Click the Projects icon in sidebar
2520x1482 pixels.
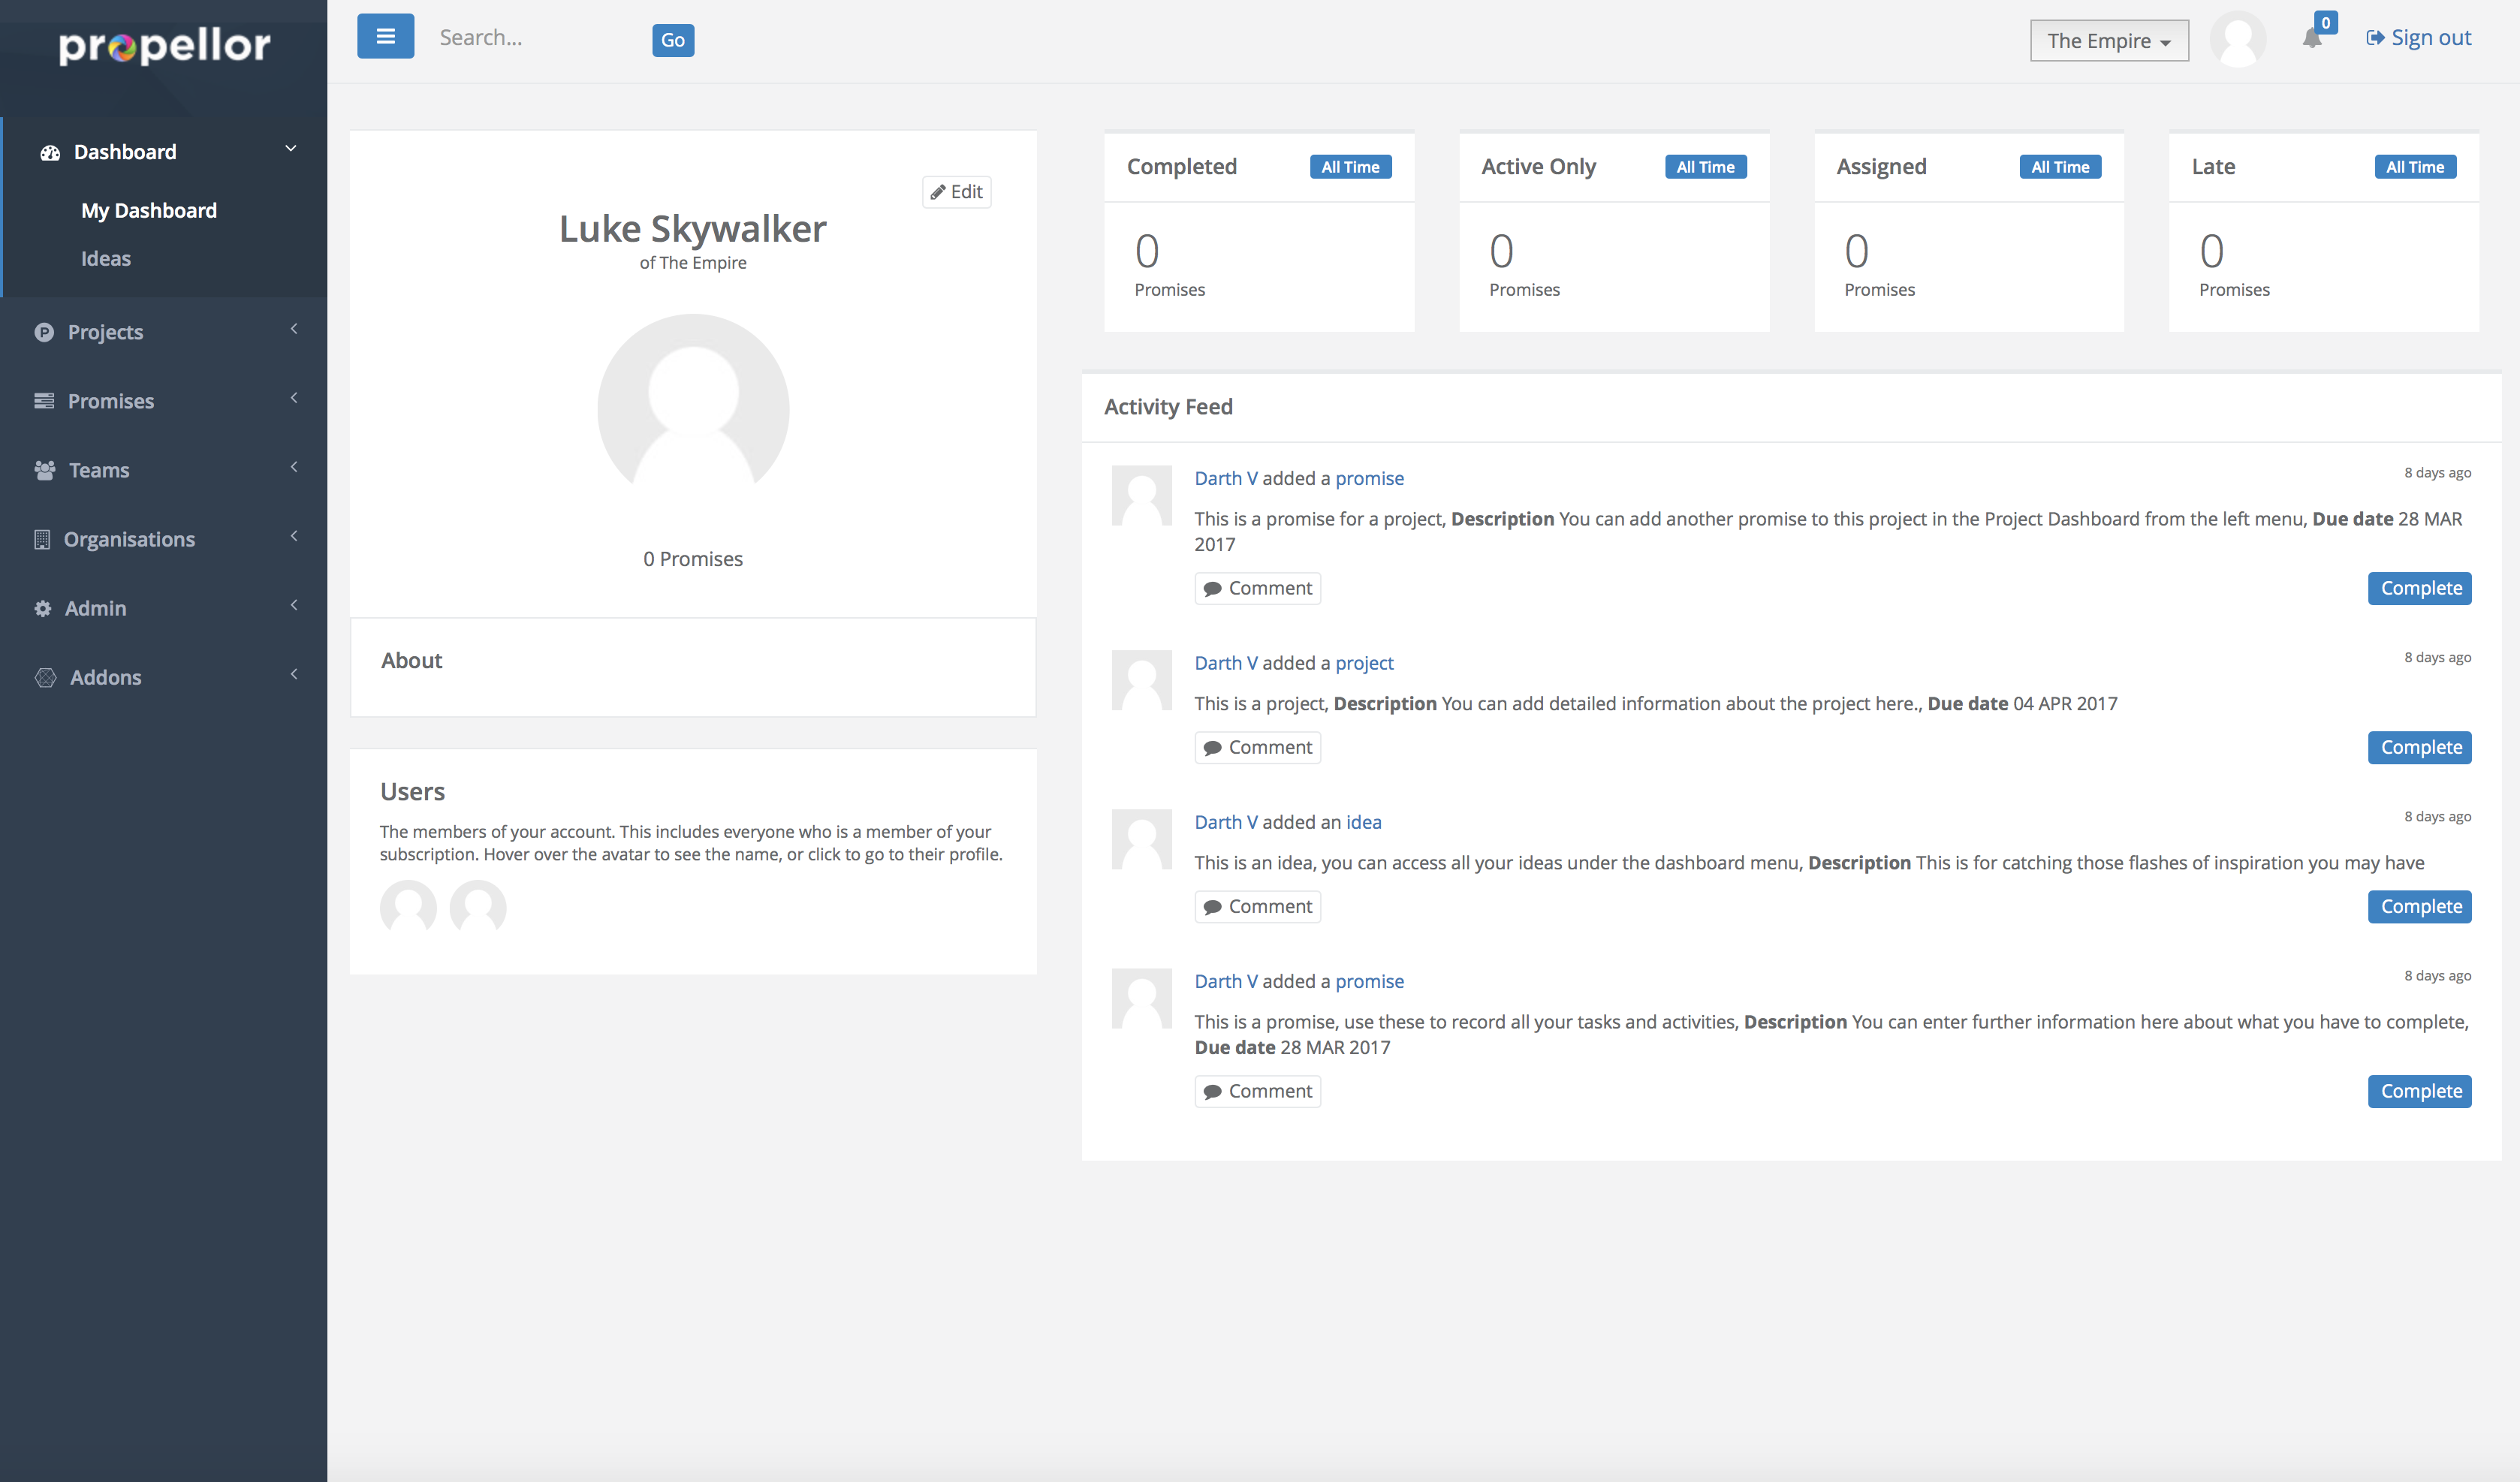[x=44, y=332]
